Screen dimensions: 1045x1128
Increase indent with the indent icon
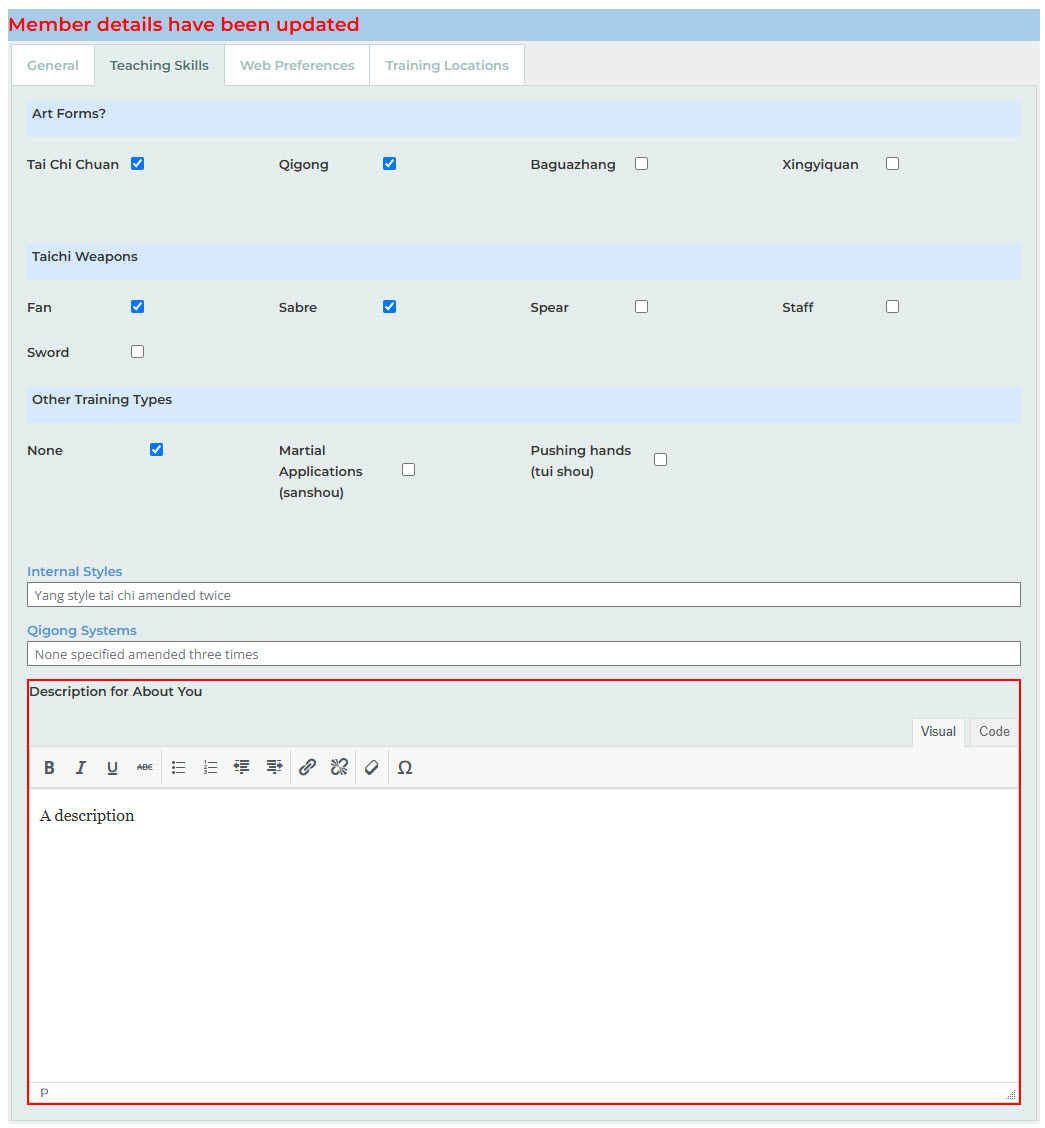(274, 768)
